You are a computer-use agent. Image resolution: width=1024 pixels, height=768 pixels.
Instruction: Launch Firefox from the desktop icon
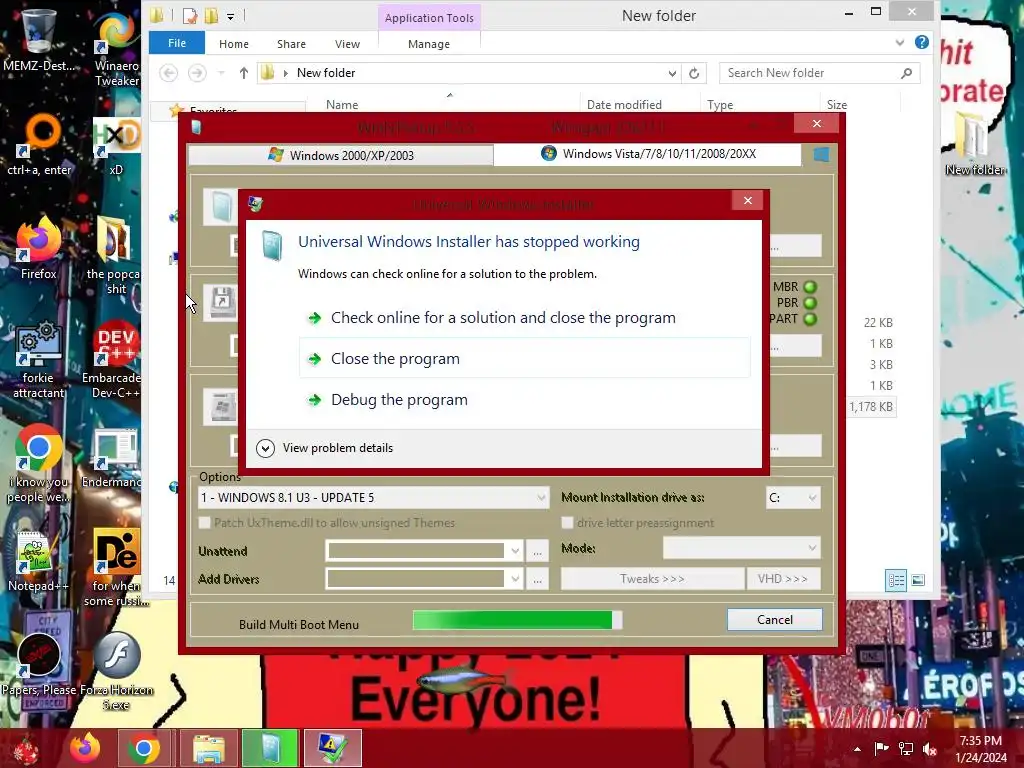[x=39, y=248]
